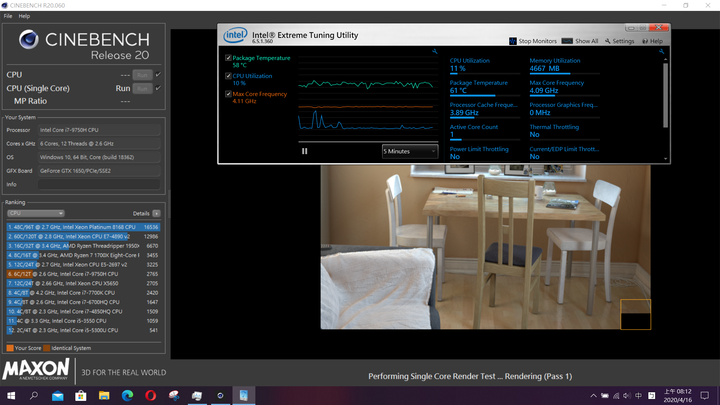Image resolution: width=720 pixels, height=405 pixels.
Task: Click the Memory Utilization 4667 MB tile
Action: pos(564,66)
